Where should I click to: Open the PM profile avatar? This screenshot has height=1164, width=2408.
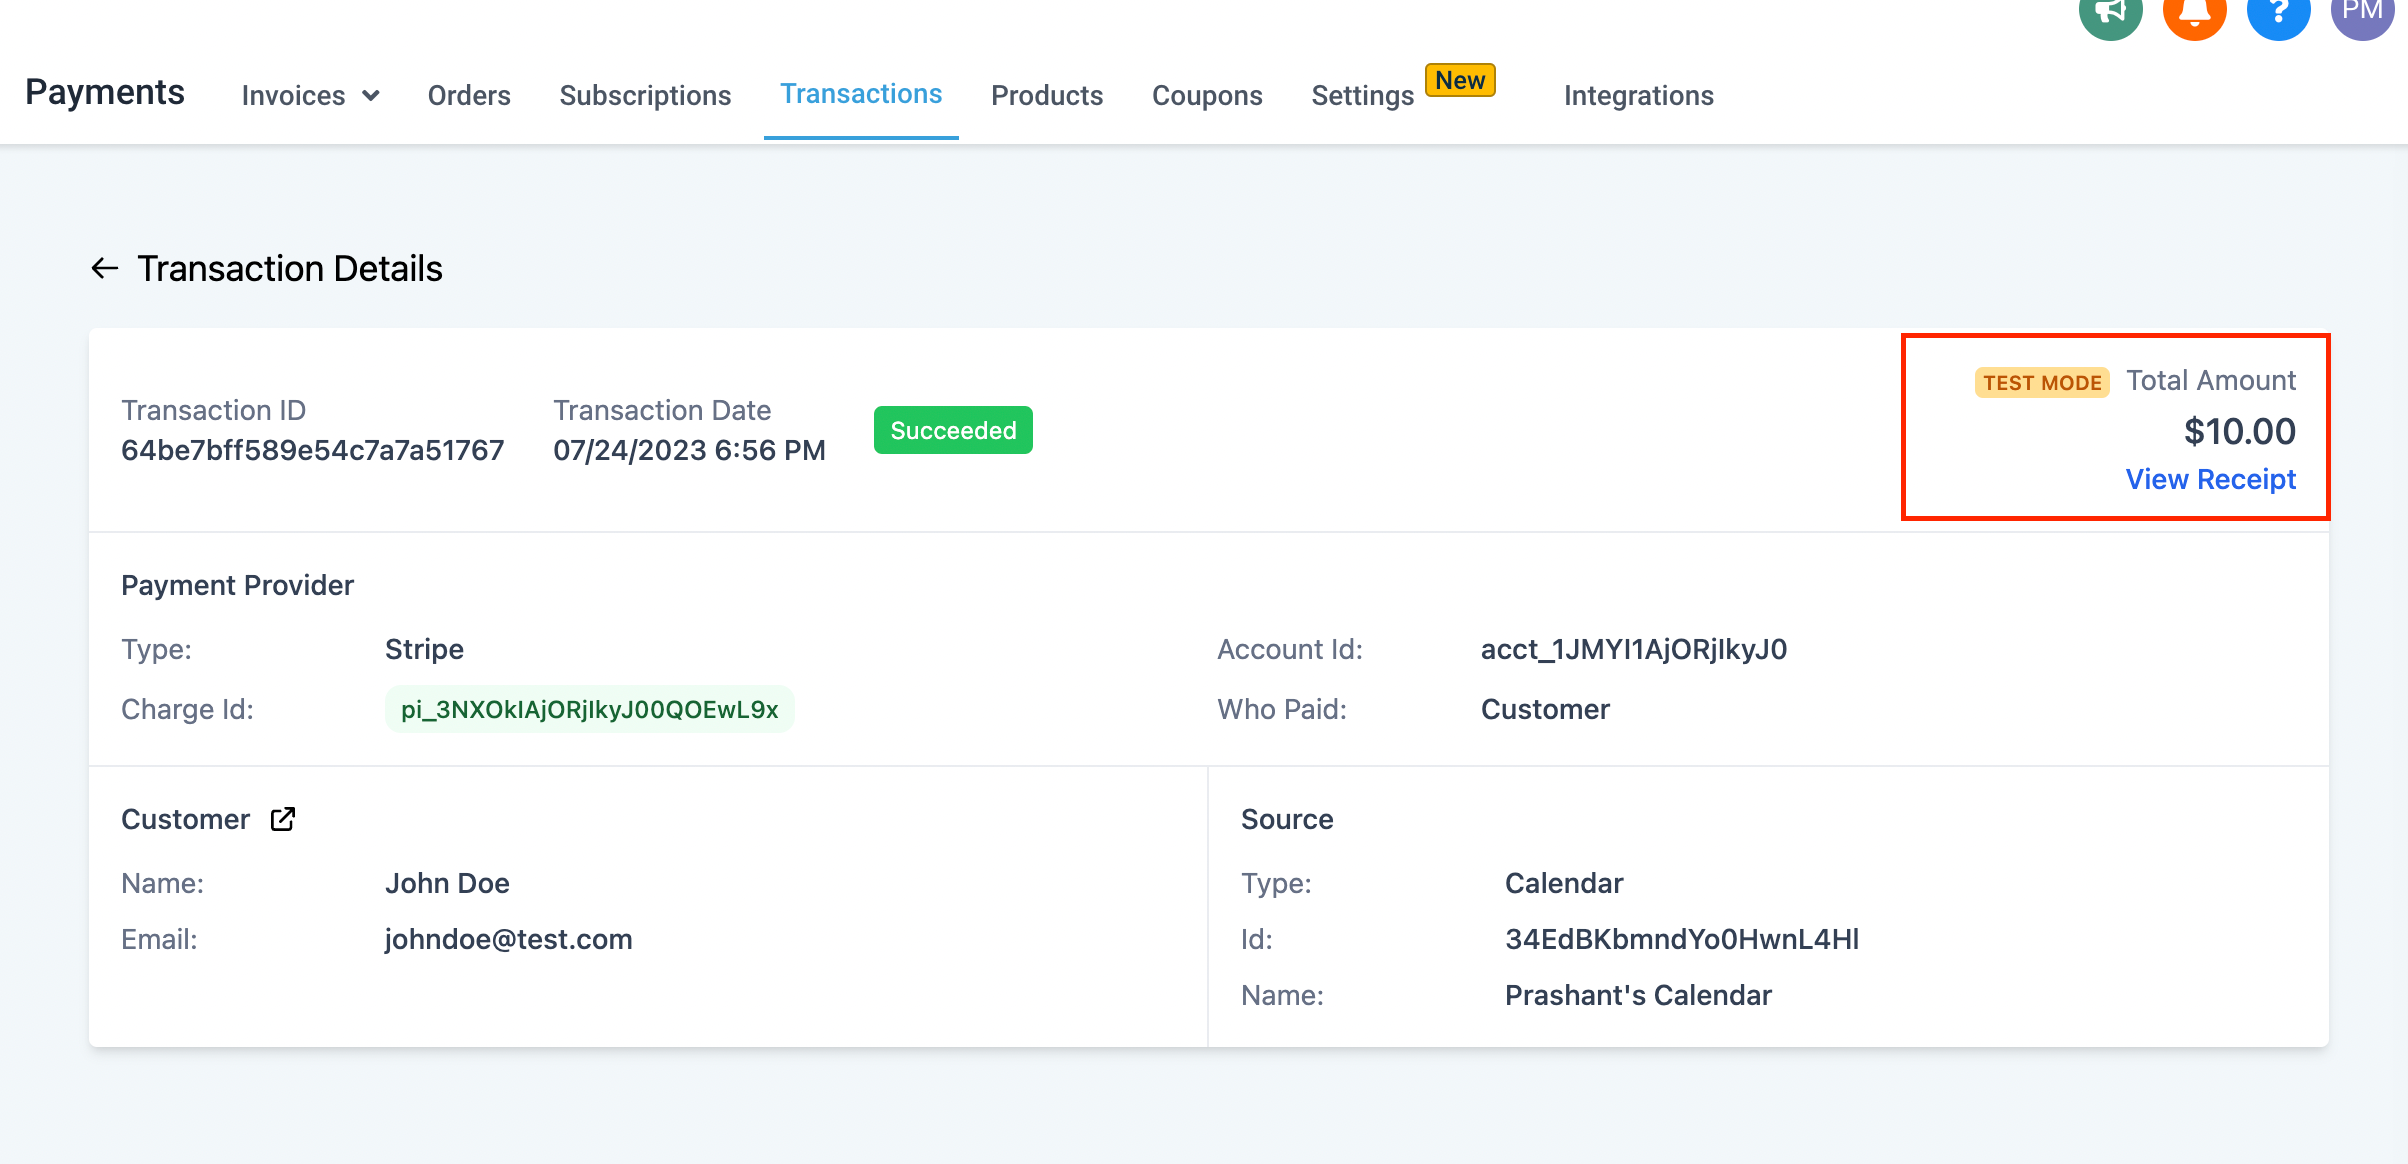pos(2362,12)
